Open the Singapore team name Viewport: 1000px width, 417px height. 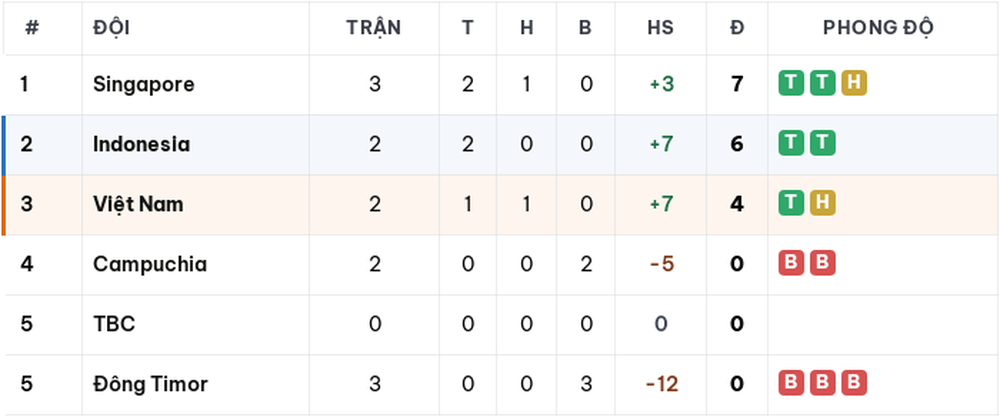[x=143, y=84]
